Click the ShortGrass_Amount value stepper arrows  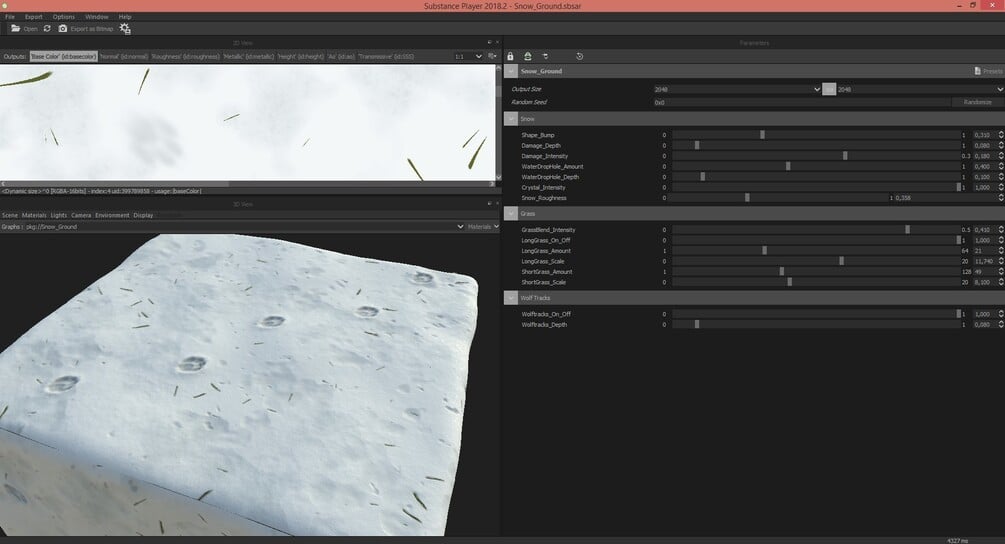click(1001, 272)
